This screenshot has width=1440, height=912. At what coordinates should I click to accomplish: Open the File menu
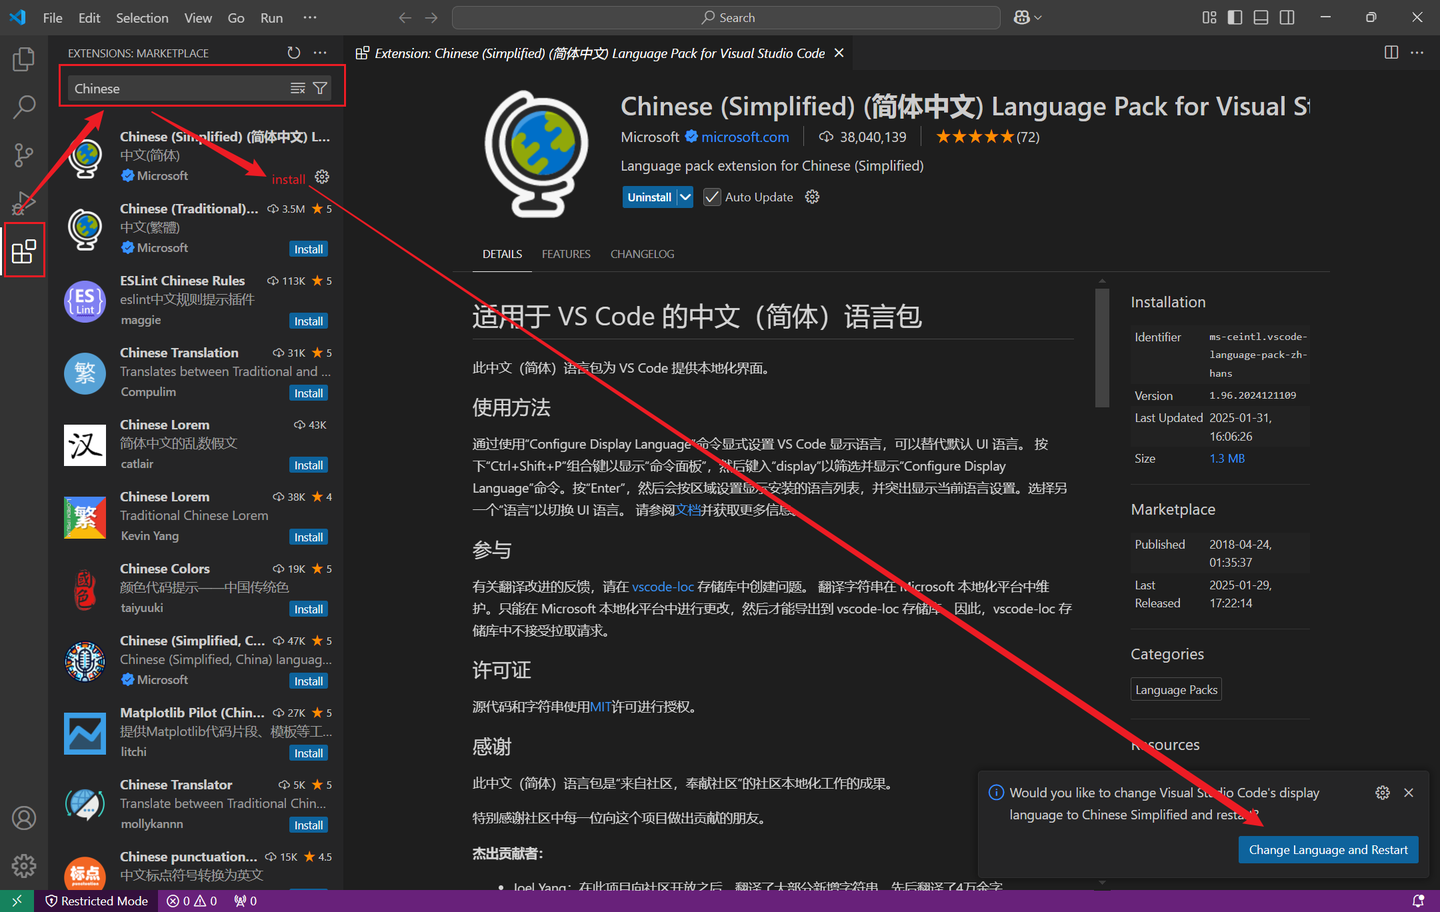click(x=53, y=18)
